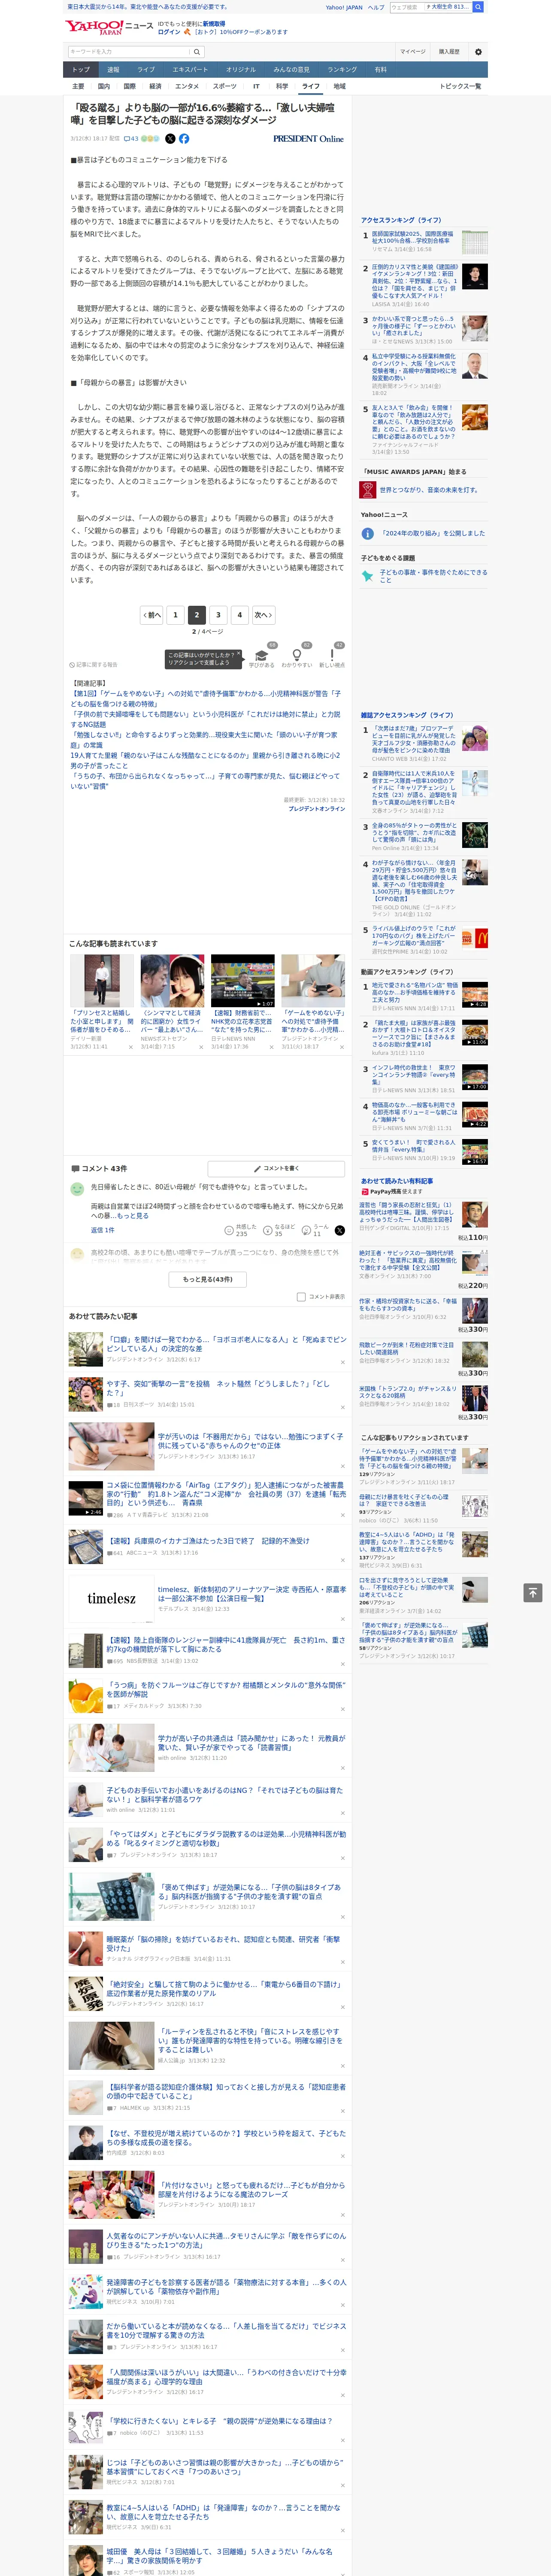Open timelesz arena tour article thumbnail
The image size is (551, 2576).
click(111, 1598)
